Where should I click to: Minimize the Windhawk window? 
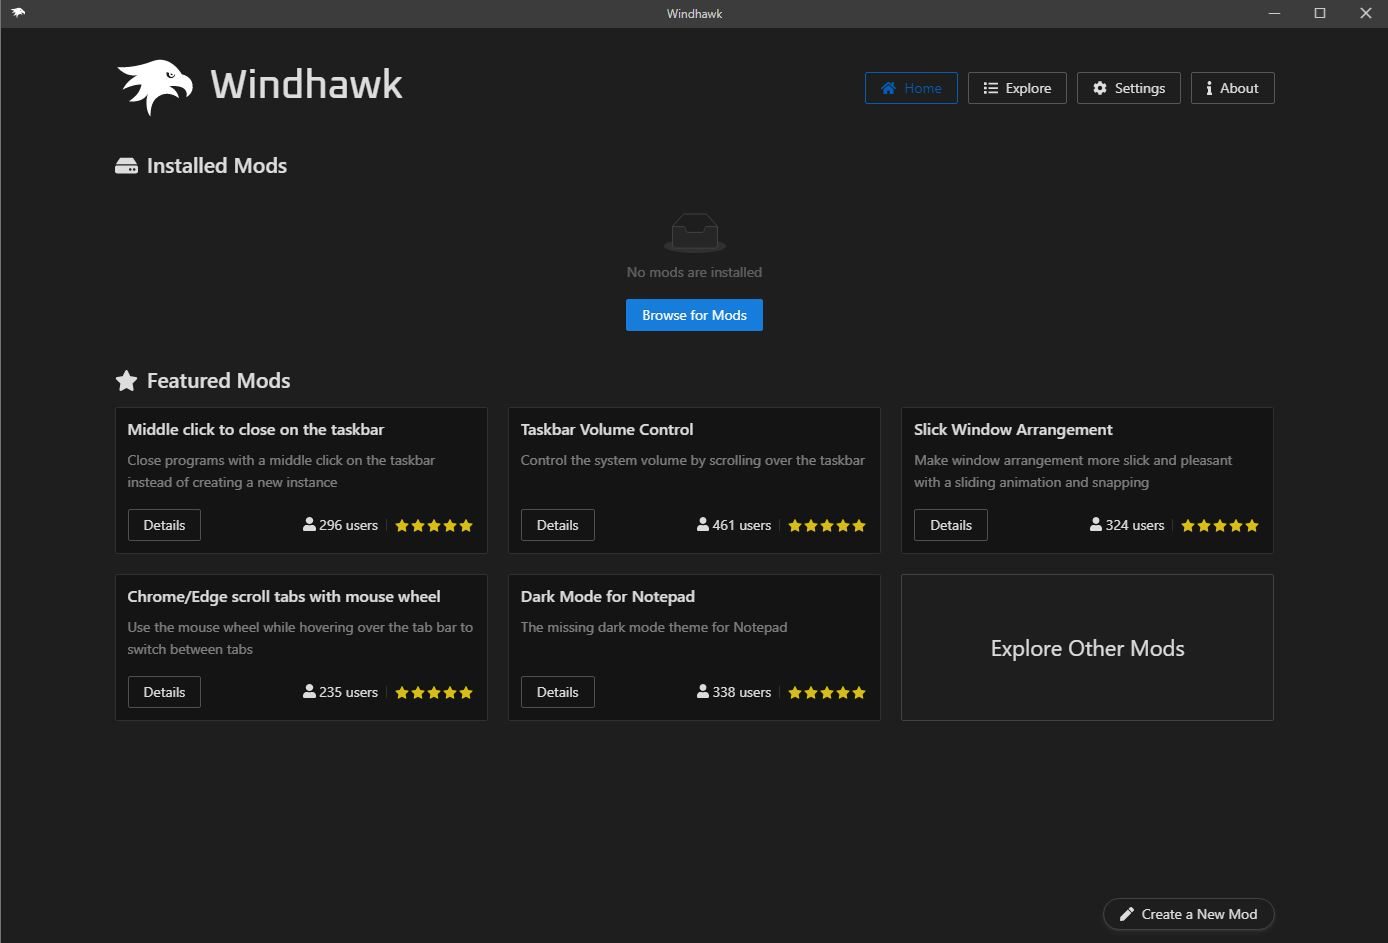pos(1275,13)
